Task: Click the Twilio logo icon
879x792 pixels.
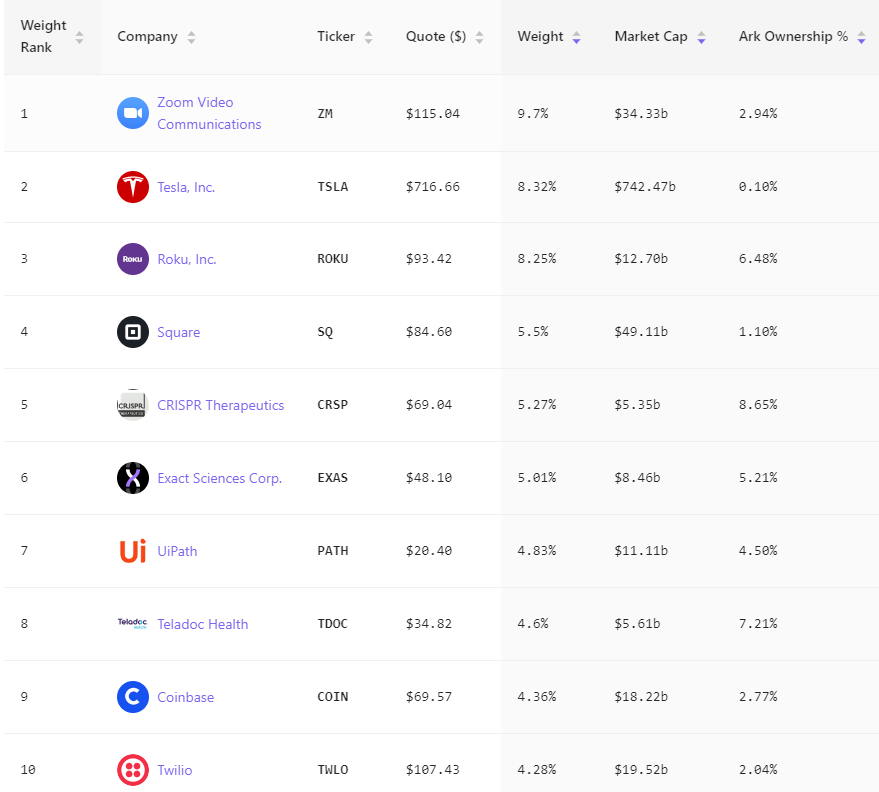Action: tap(133, 770)
